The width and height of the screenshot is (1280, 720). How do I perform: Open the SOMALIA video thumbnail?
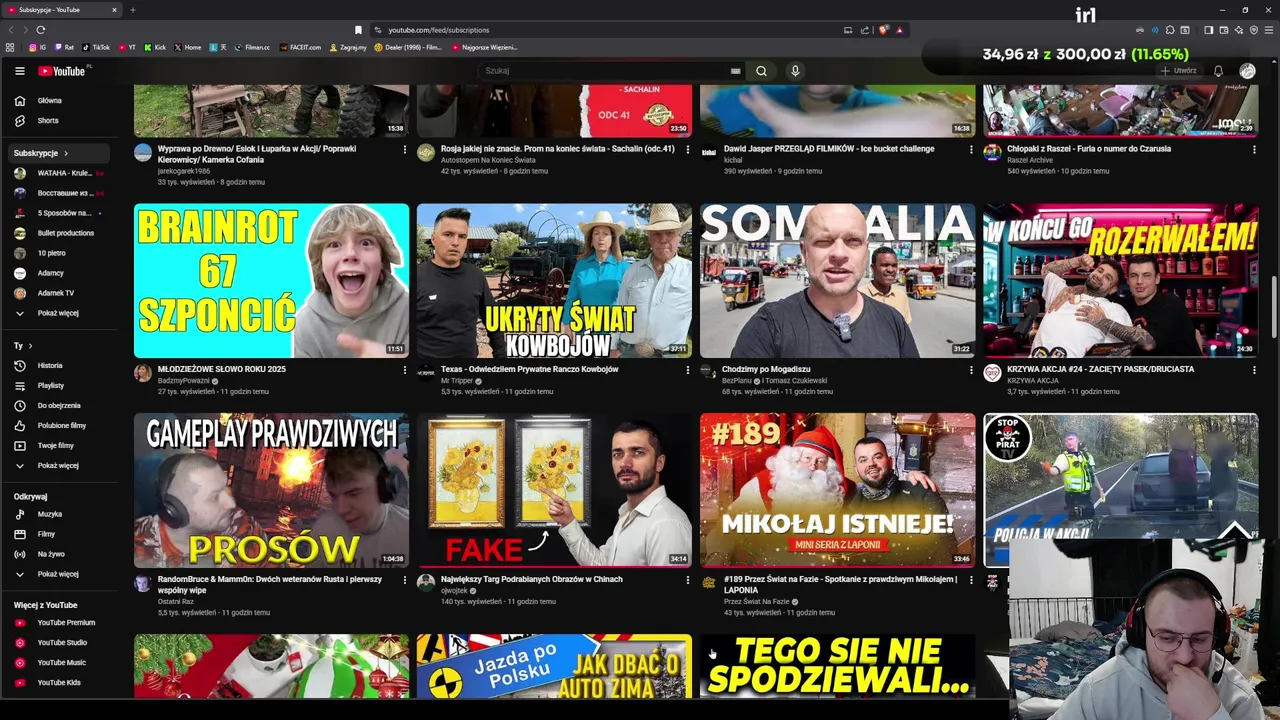coord(837,281)
